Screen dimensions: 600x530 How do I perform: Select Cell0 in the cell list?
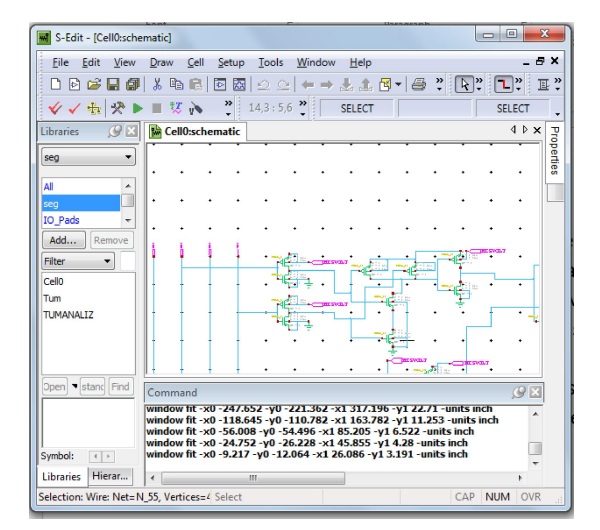(x=53, y=282)
